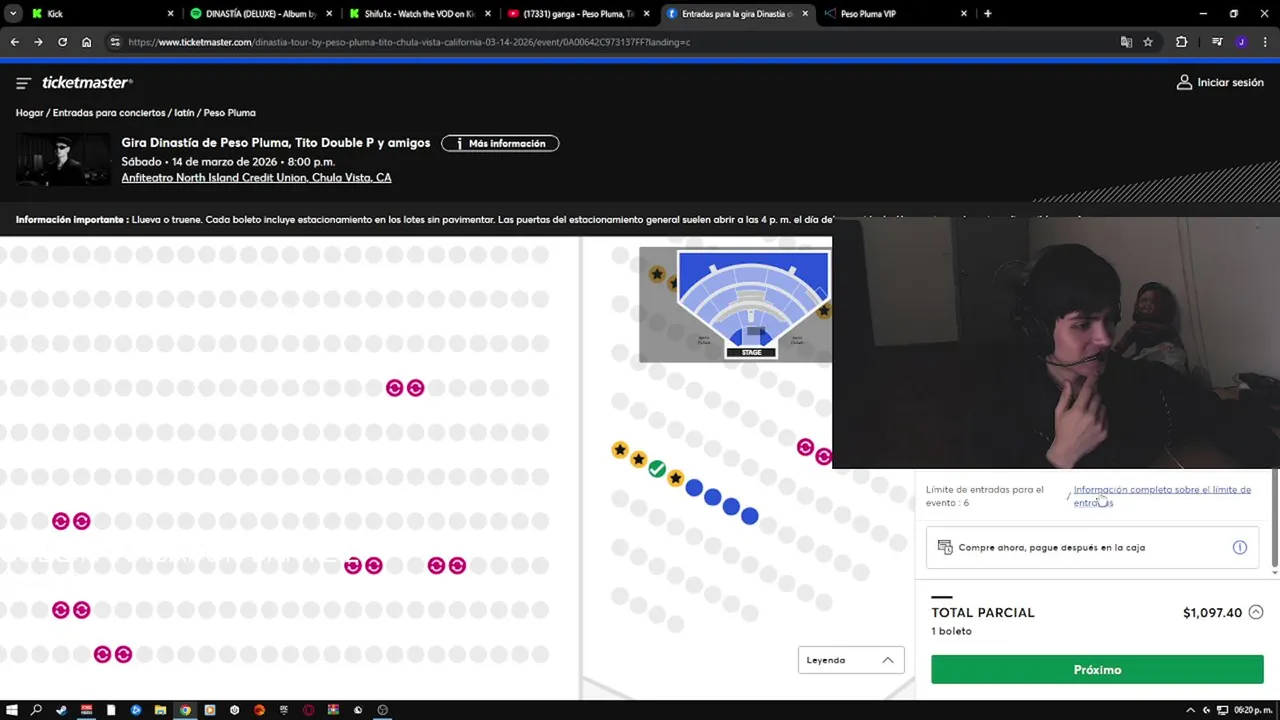Click the Más información button

pos(500,143)
